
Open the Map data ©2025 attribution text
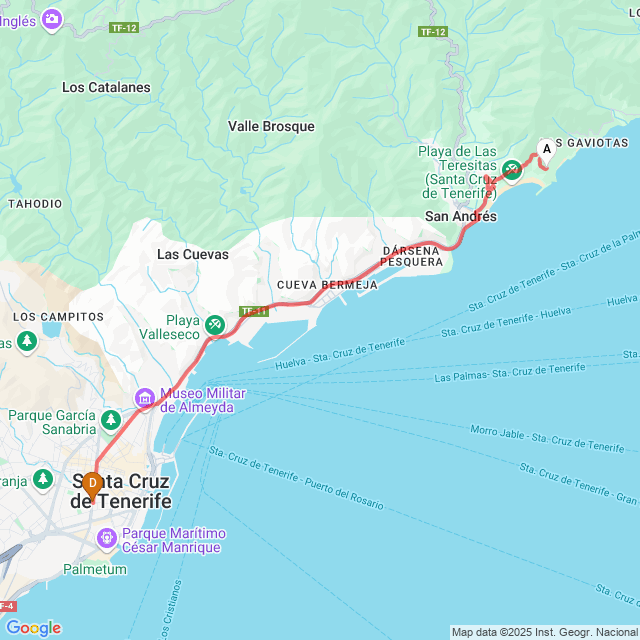pos(545,632)
